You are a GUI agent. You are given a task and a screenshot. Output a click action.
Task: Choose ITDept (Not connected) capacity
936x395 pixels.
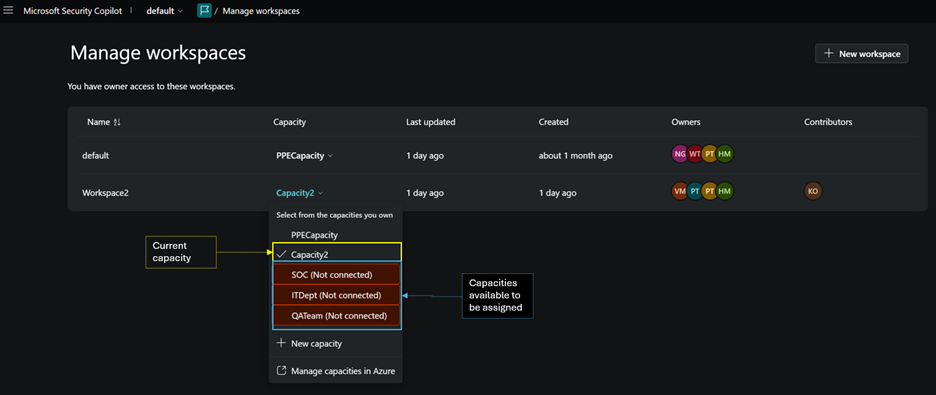(x=337, y=295)
